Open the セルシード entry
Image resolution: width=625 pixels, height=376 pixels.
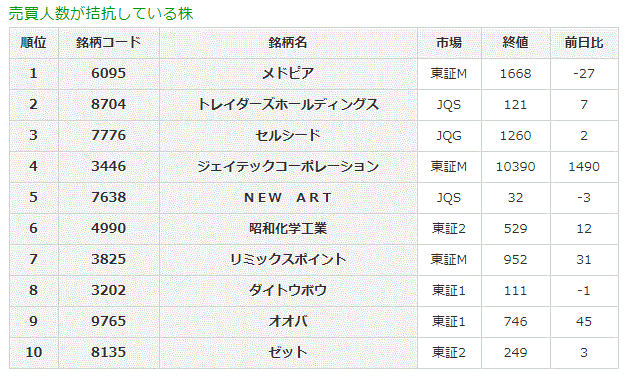click(x=288, y=136)
